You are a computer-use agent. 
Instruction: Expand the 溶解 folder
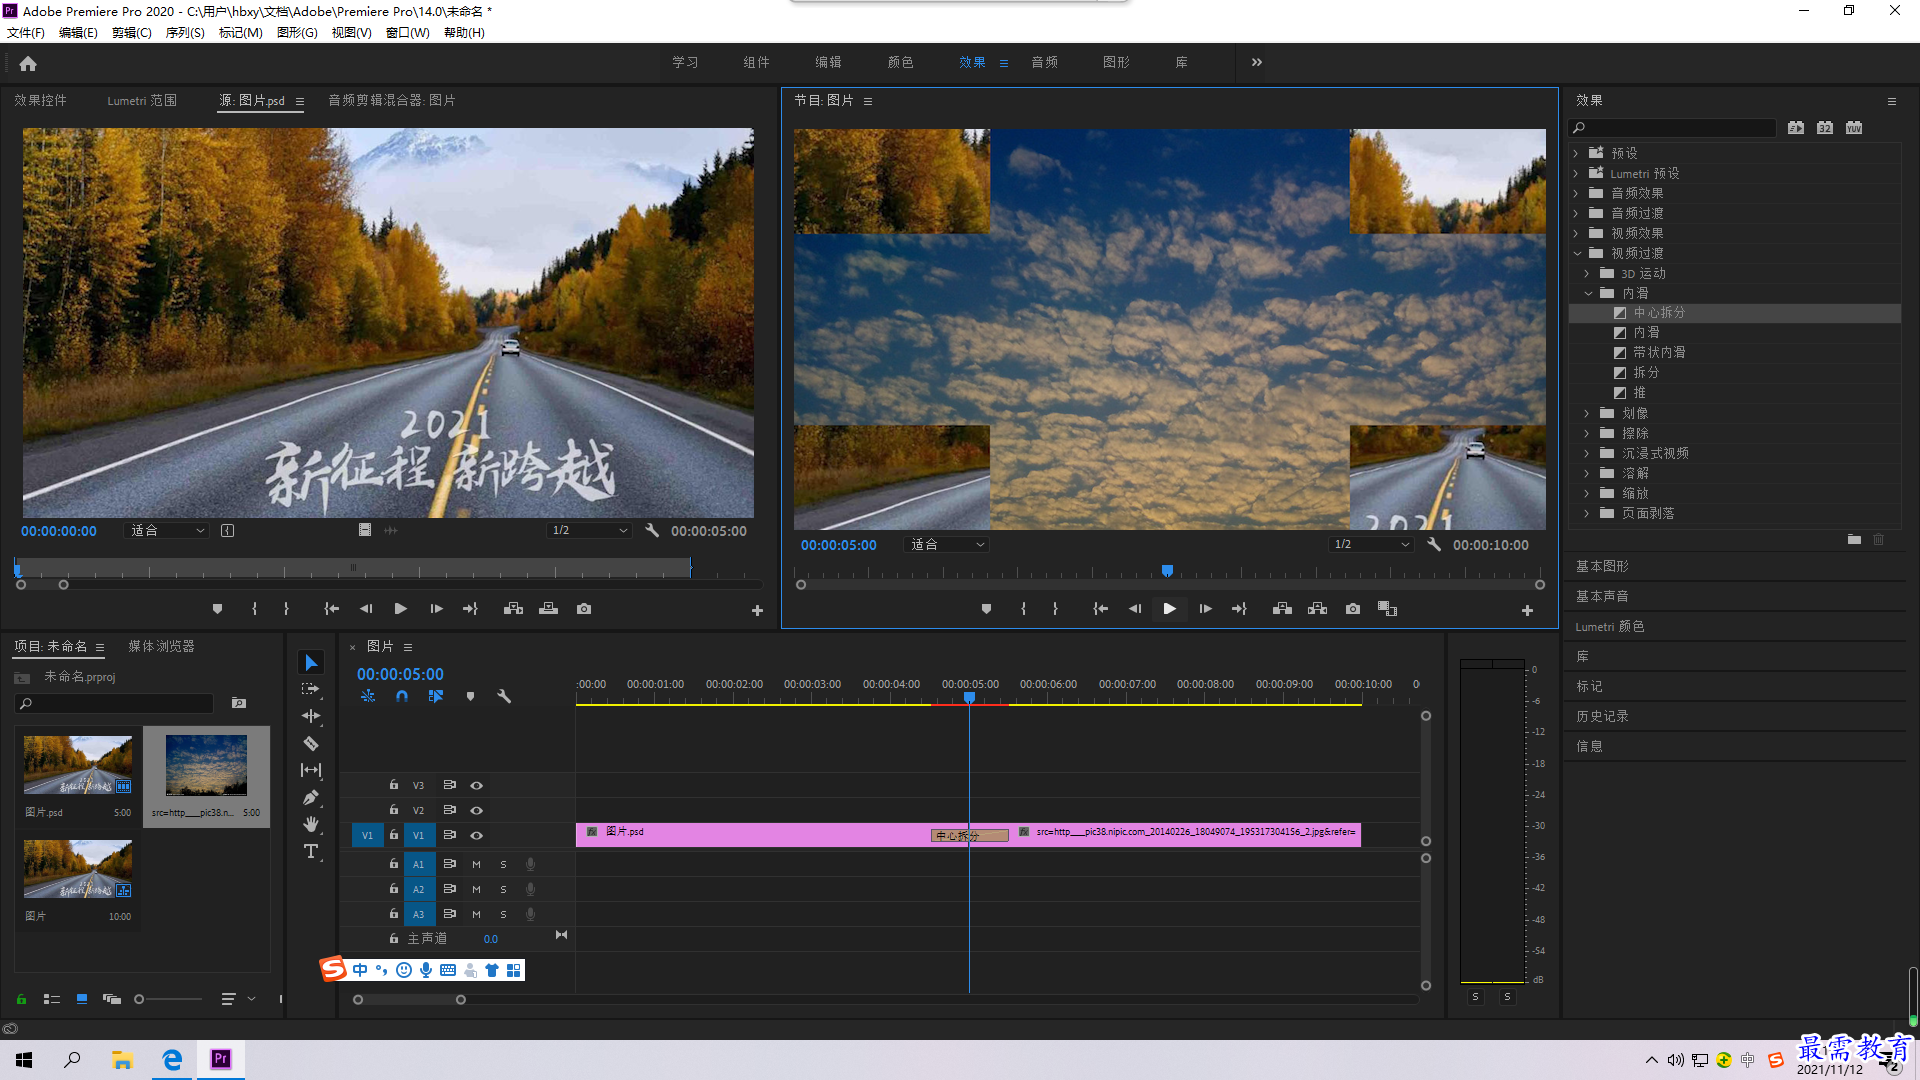(1587, 473)
